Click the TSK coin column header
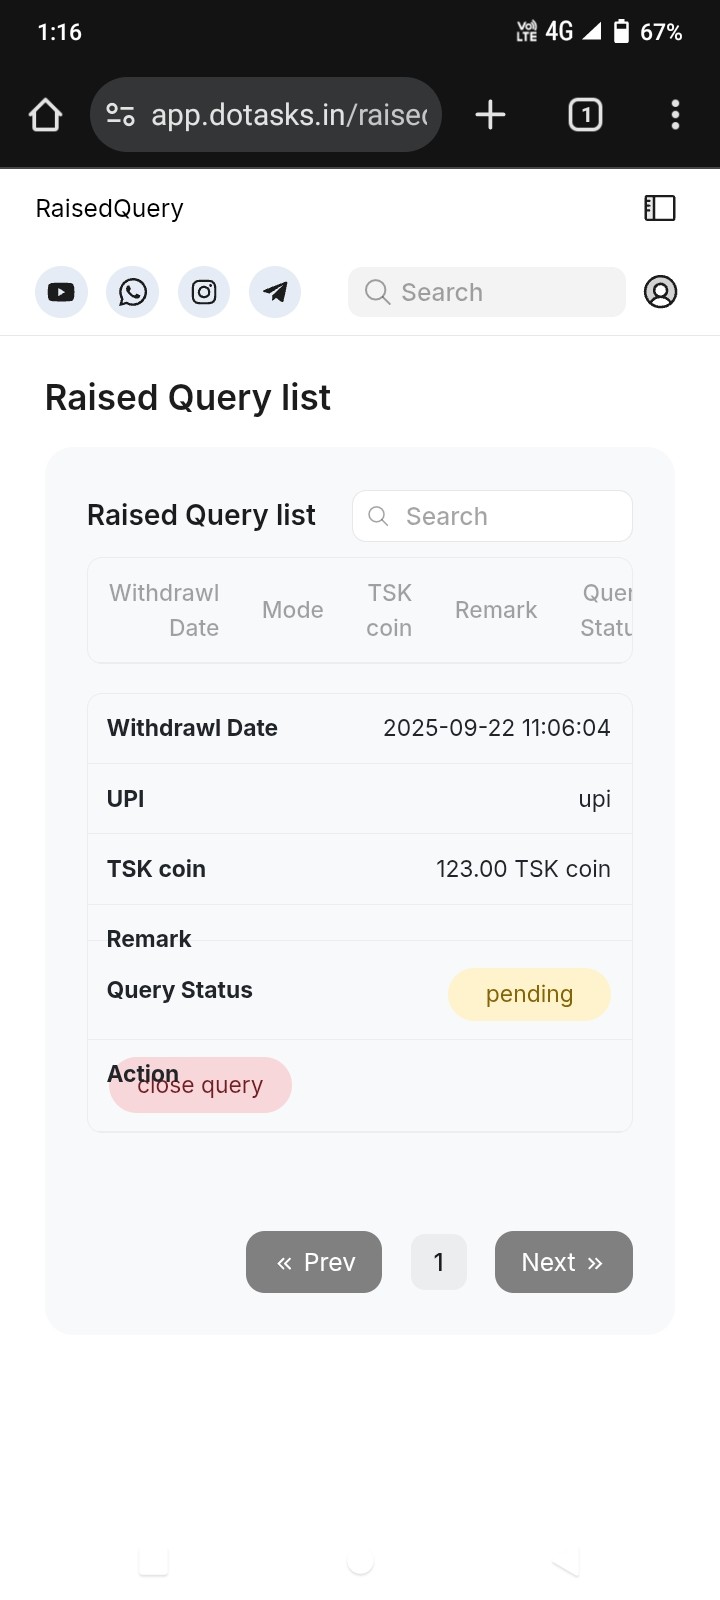The image size is (720, 1600). pos(389,610)
